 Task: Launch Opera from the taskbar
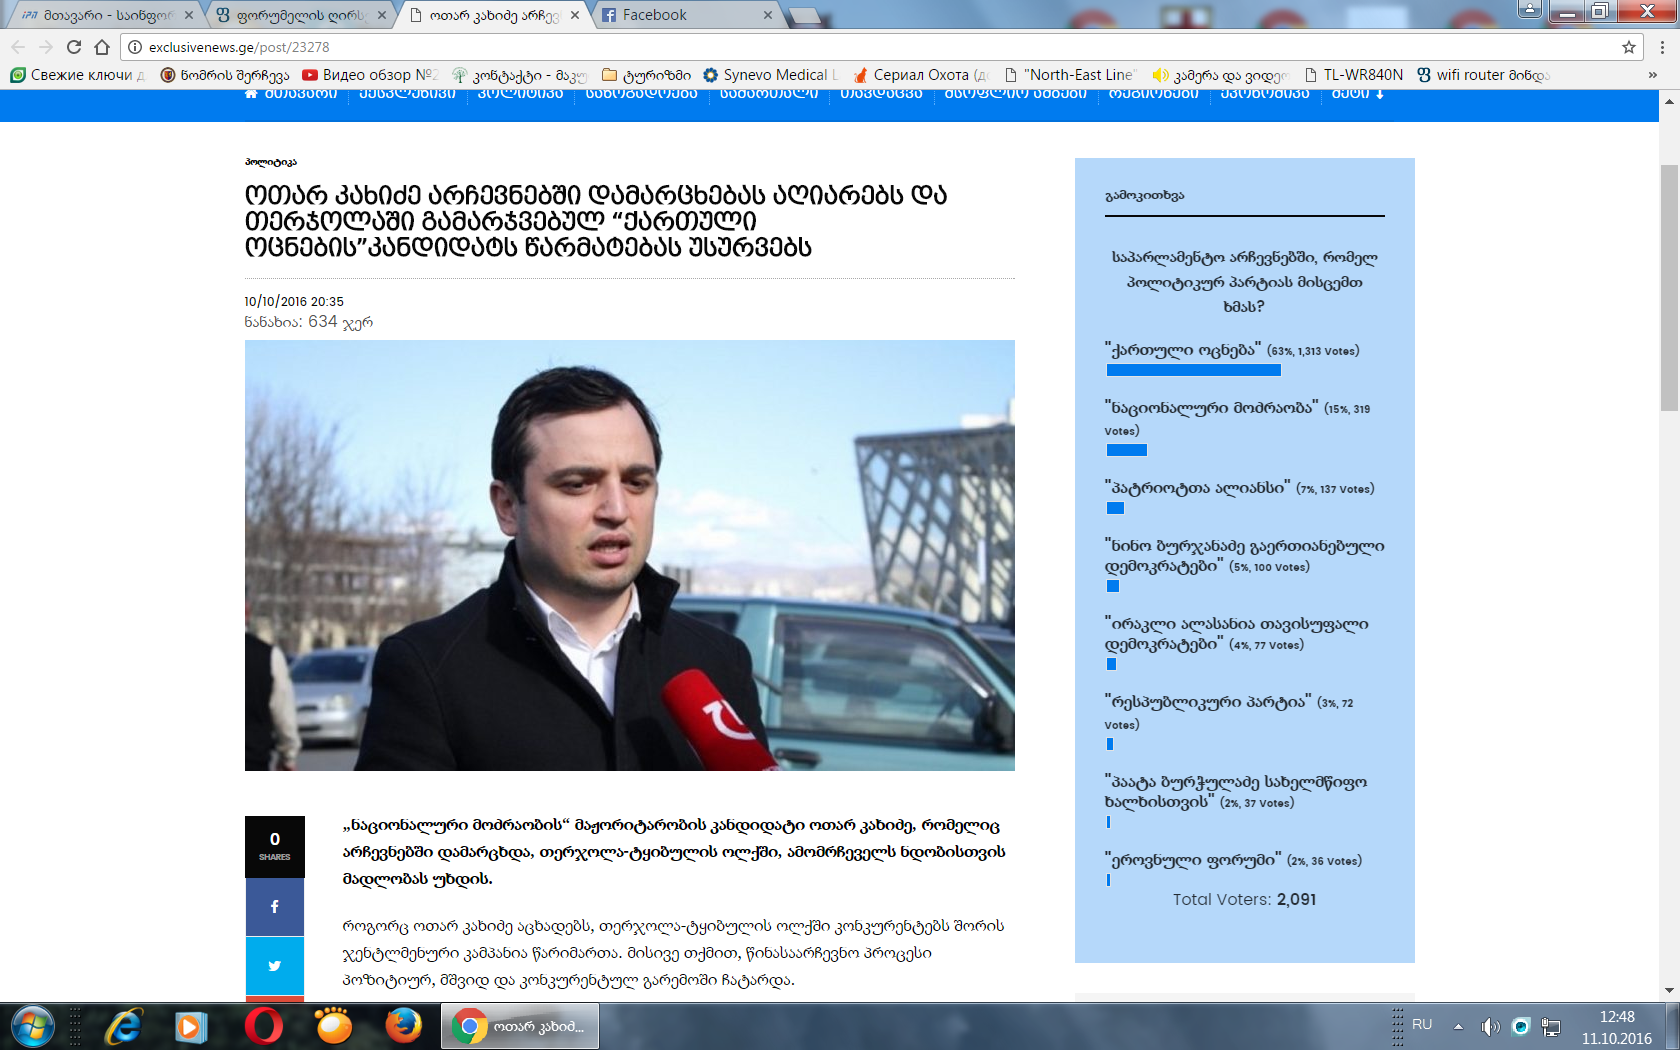(264, 1027)
